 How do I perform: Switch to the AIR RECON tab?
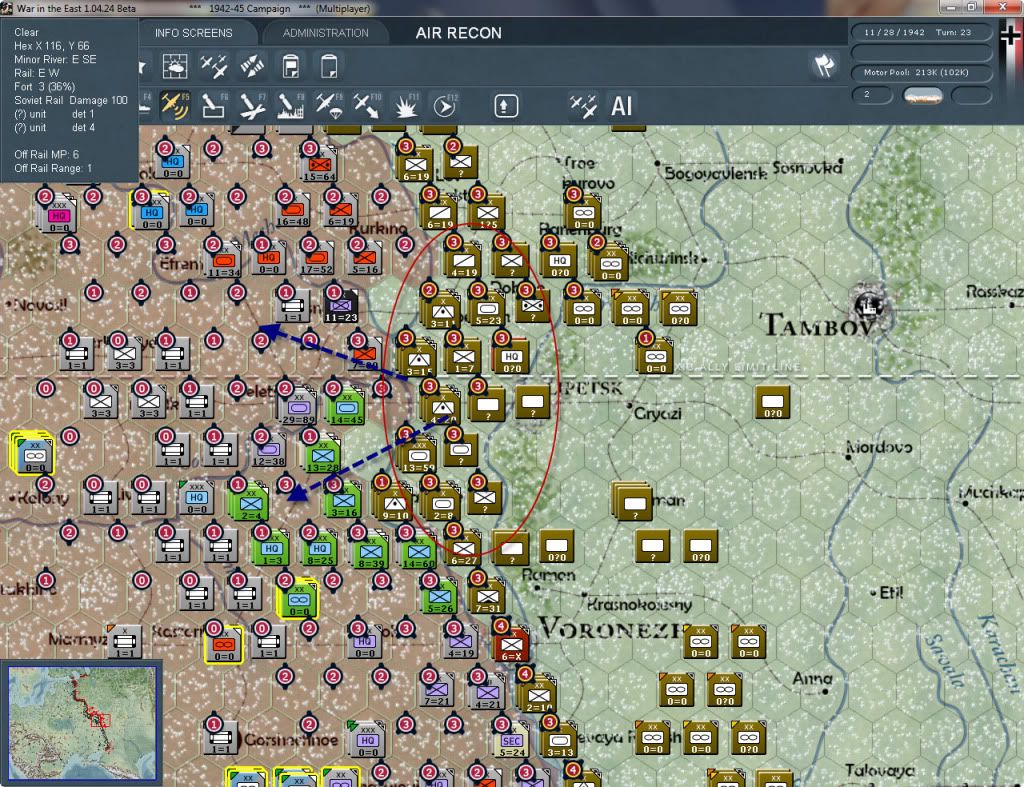(458, 33)
